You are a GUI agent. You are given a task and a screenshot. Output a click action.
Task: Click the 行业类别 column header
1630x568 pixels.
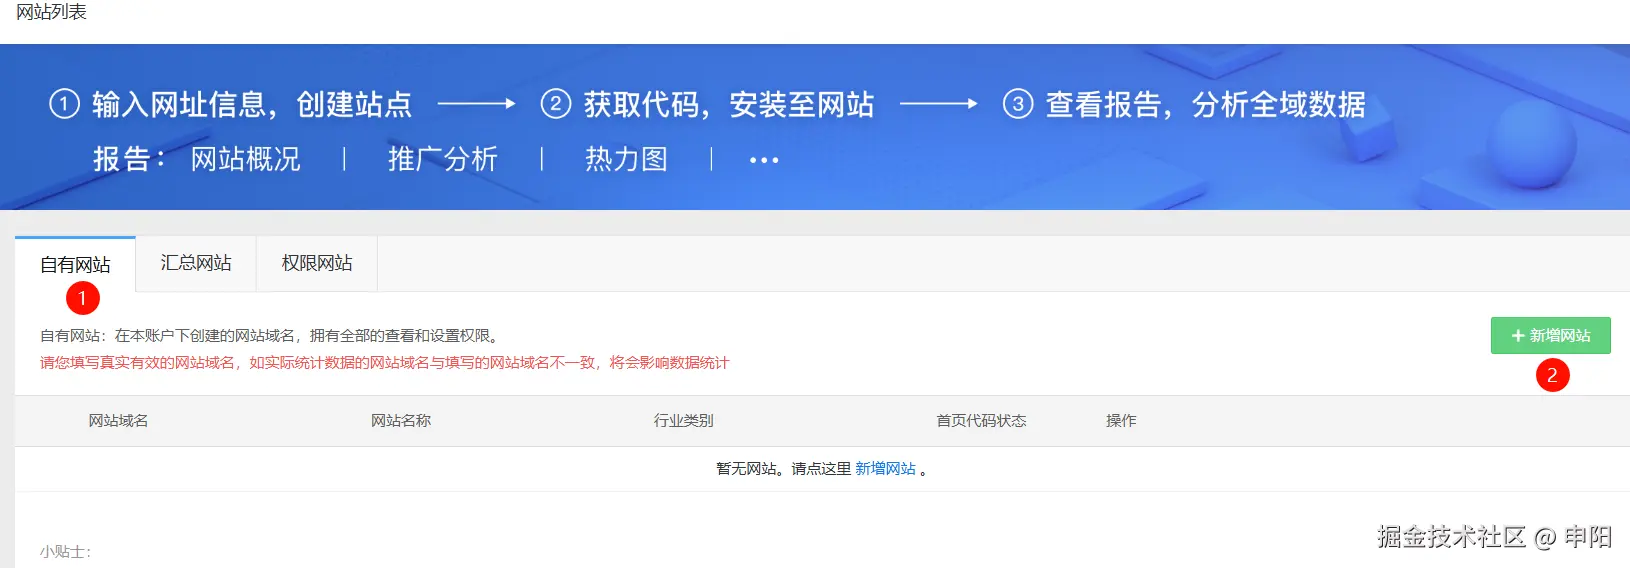(684, 421)
